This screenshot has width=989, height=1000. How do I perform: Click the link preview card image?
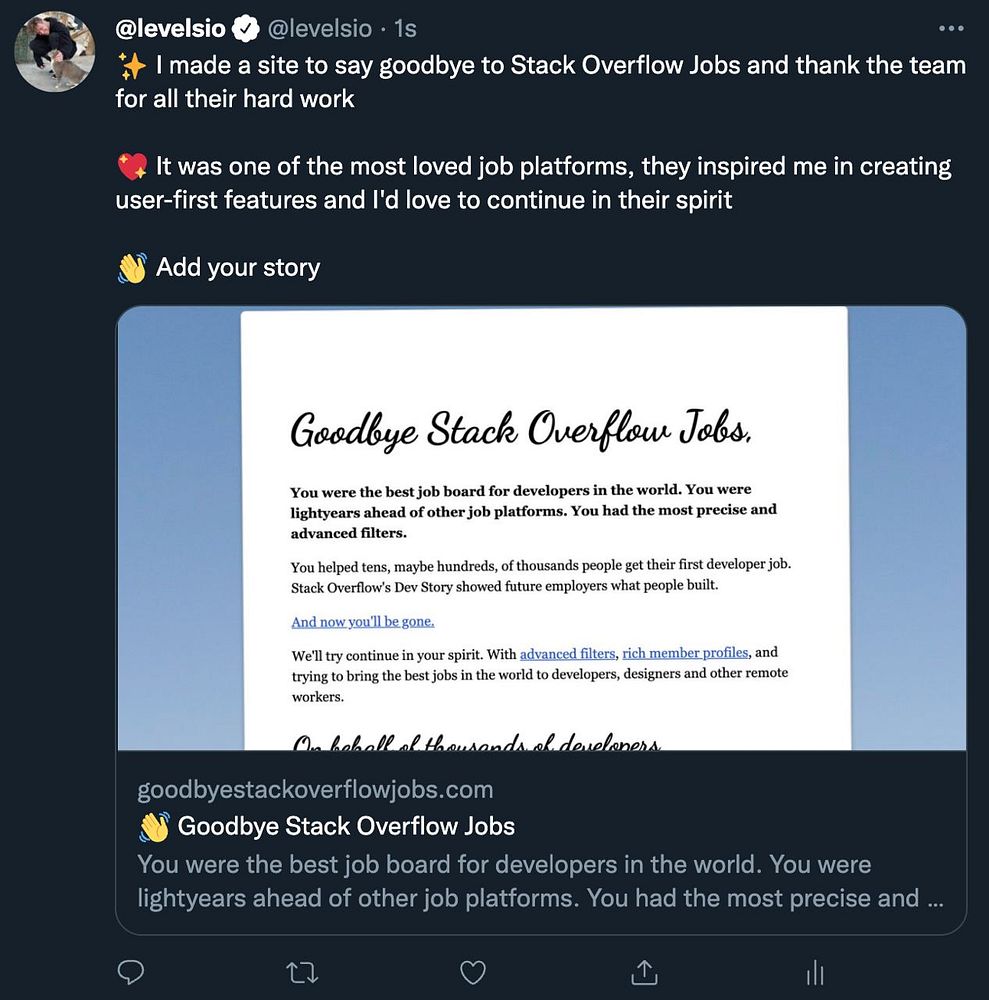coord(541,528)
